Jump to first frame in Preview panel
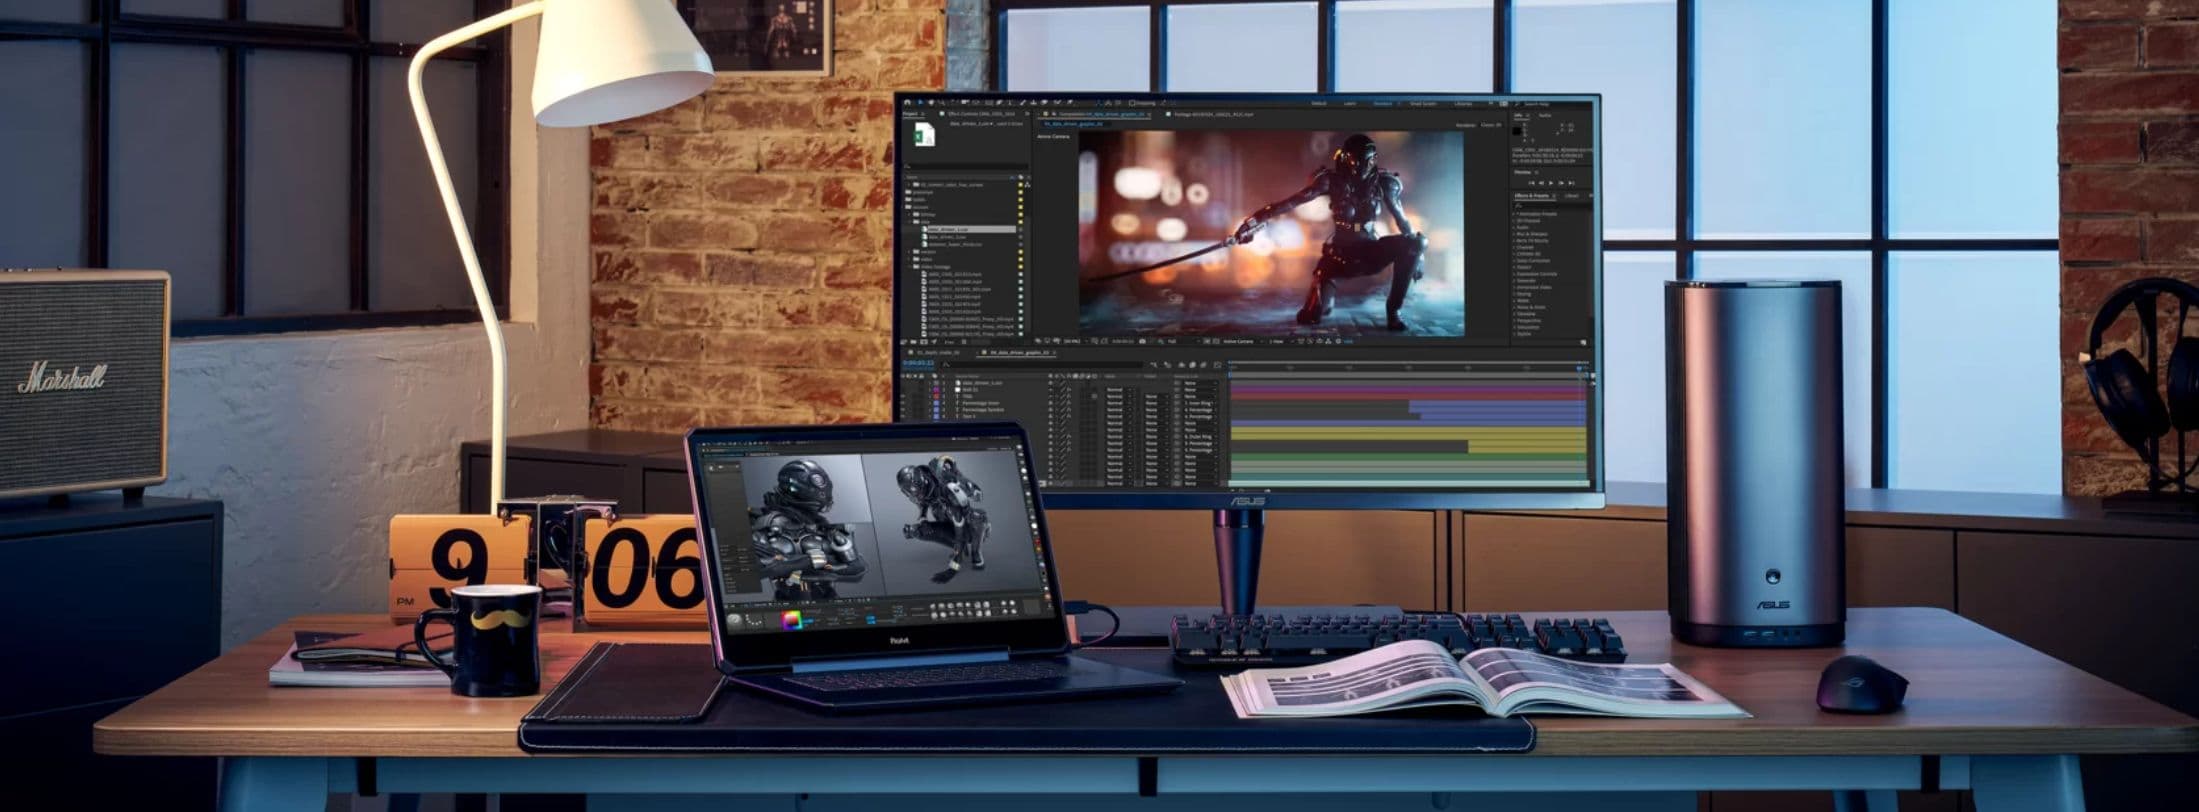 (x=1530, y=183)
